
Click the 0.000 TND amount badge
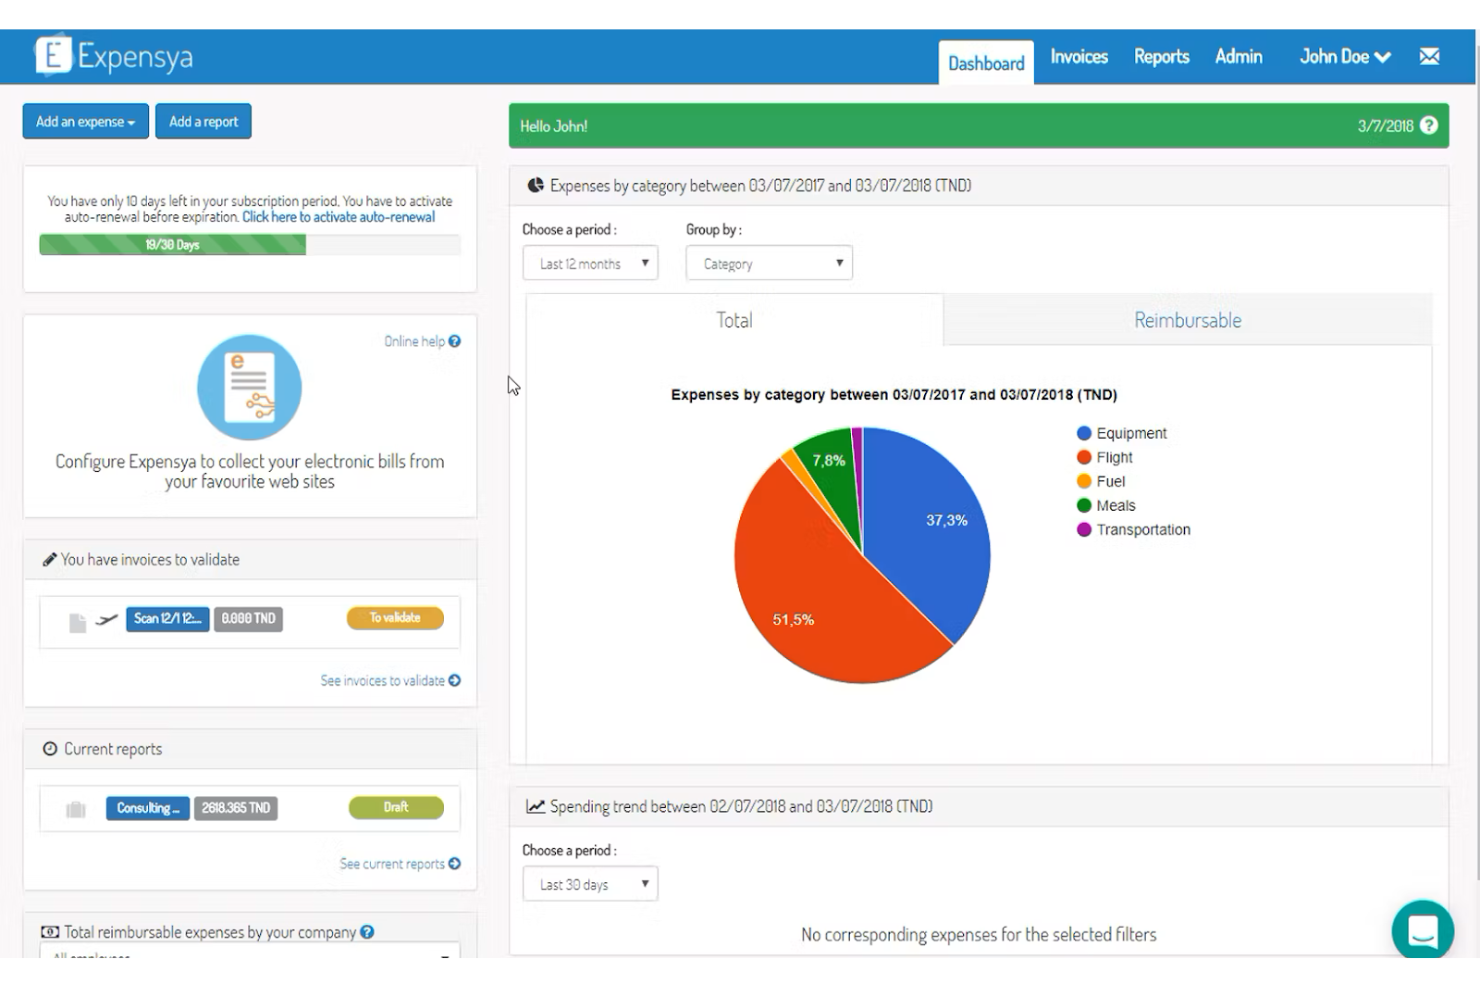pos(248,619)
